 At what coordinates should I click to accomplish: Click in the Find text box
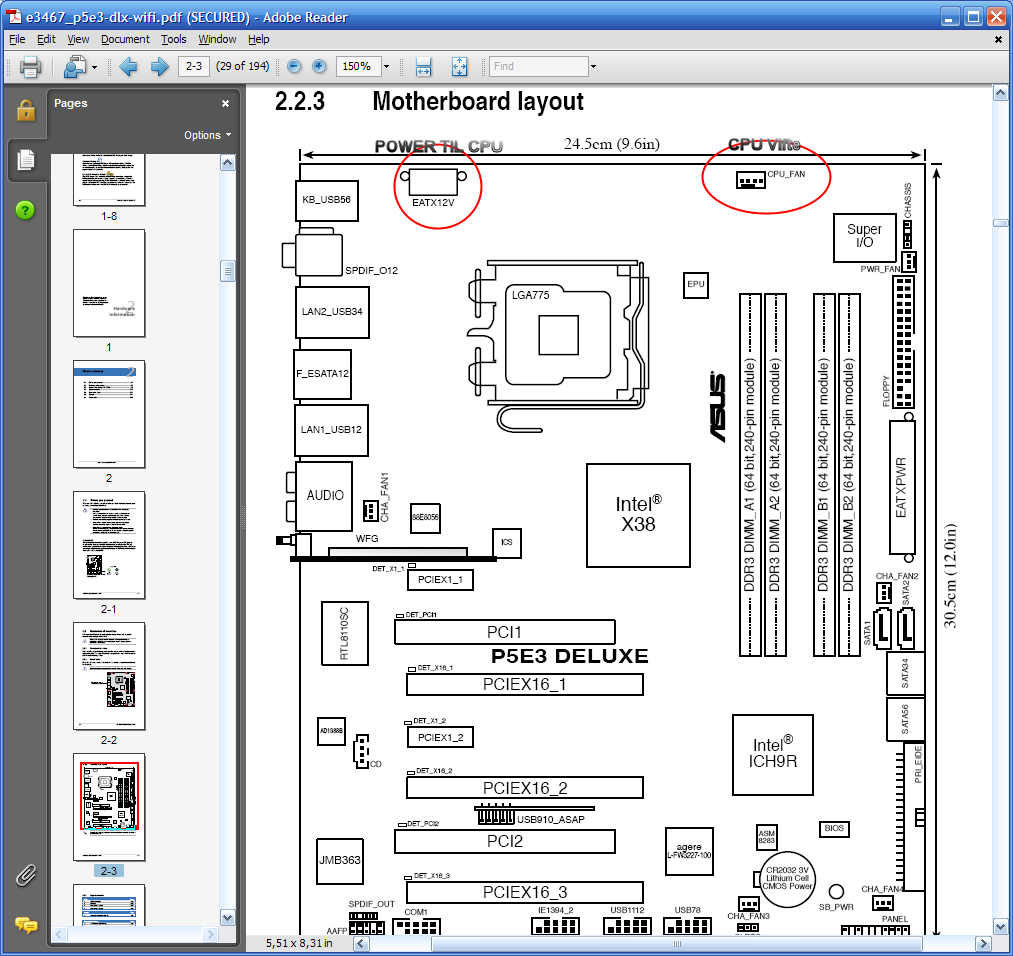(x=538, y=66)
